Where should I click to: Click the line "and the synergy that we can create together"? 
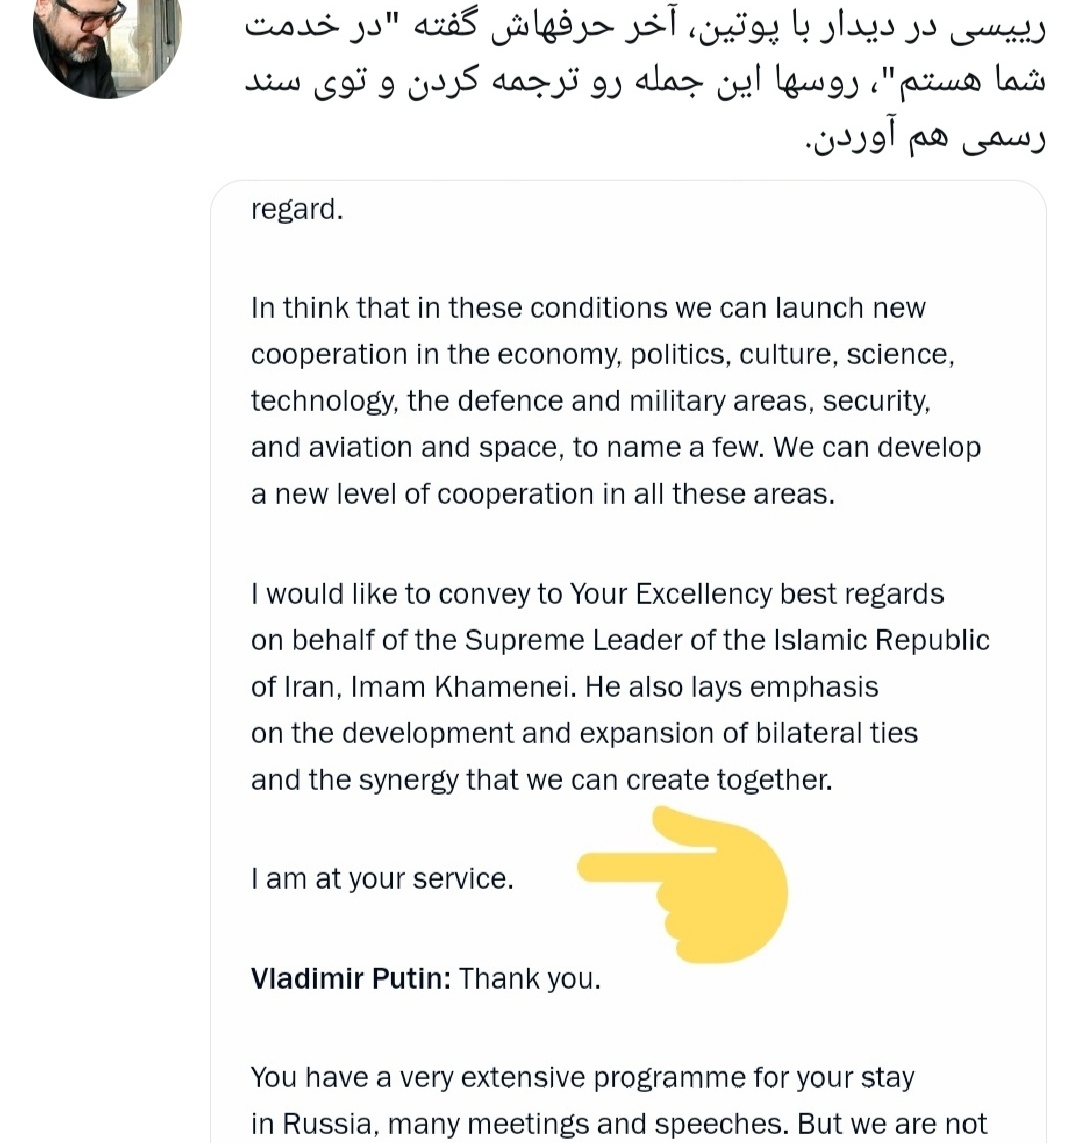pos(541,780)
